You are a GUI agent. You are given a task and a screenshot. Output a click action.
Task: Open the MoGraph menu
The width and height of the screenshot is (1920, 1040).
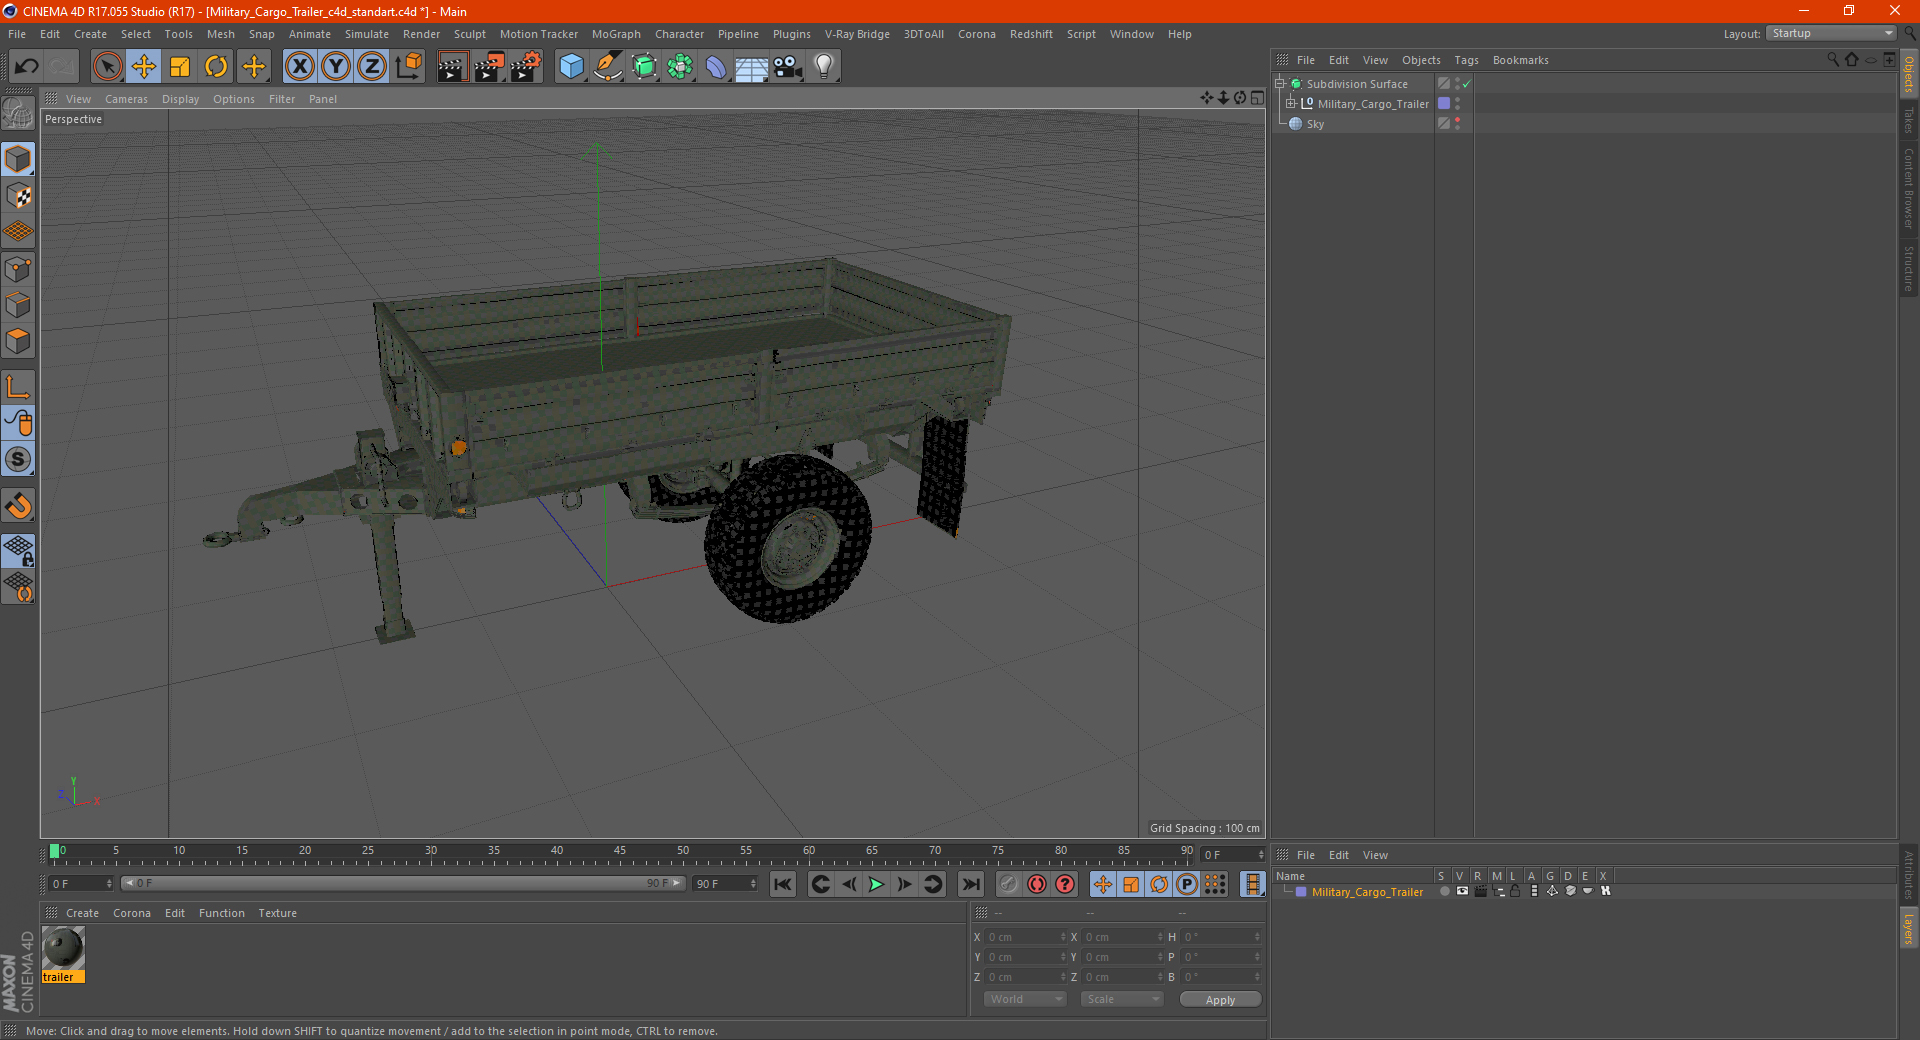pyautogui.click(x=616, y=34)
